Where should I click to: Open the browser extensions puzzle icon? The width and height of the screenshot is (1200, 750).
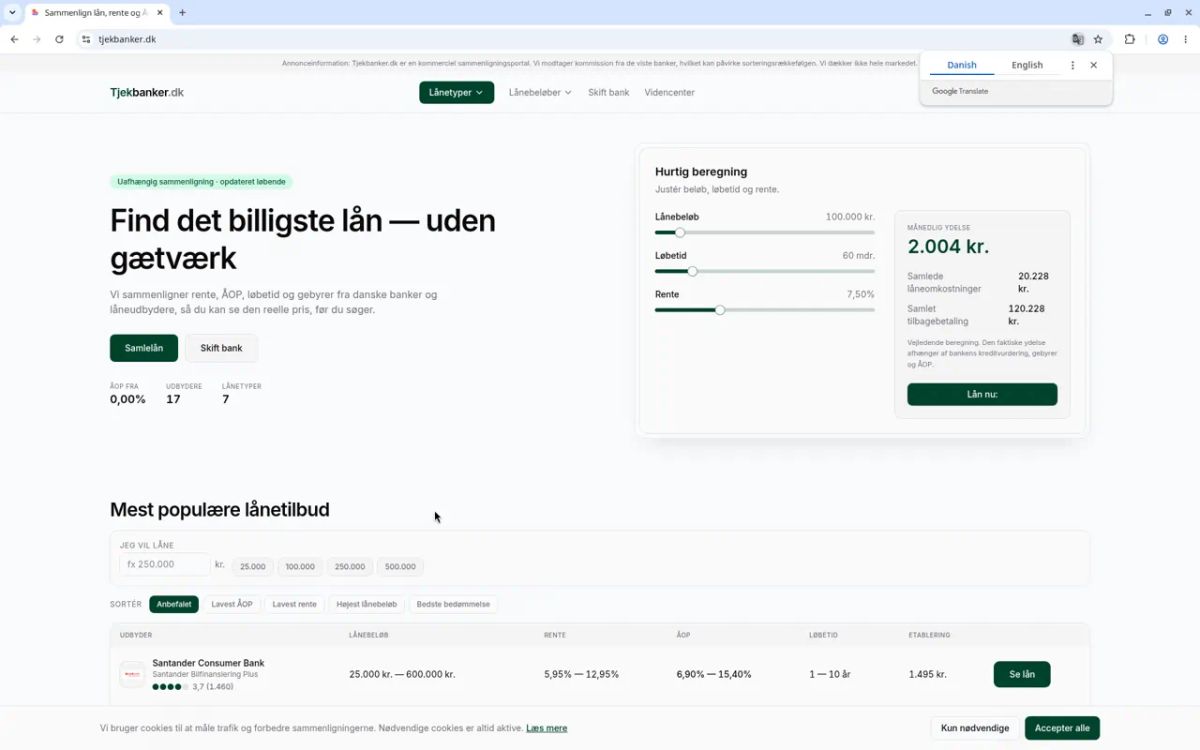click(x=1130, y=39)
